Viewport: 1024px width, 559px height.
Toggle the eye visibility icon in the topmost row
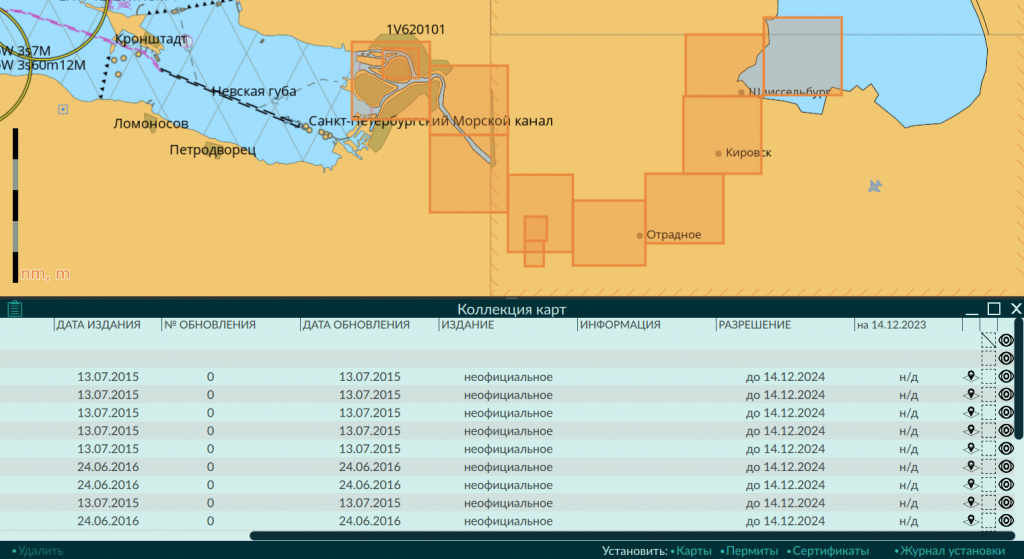tap(1006, 340)
